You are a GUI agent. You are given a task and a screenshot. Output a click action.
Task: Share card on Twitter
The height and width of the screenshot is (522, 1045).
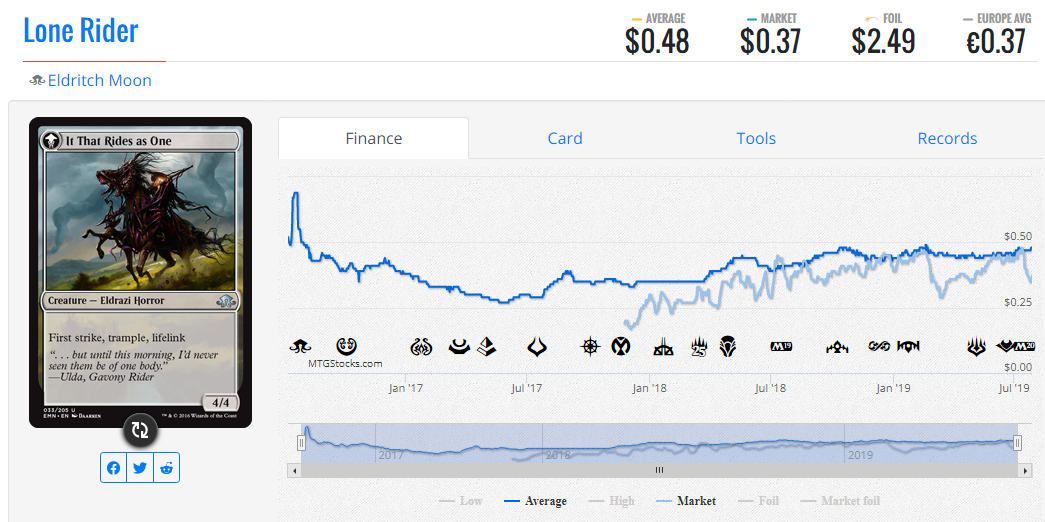(140, 468)
